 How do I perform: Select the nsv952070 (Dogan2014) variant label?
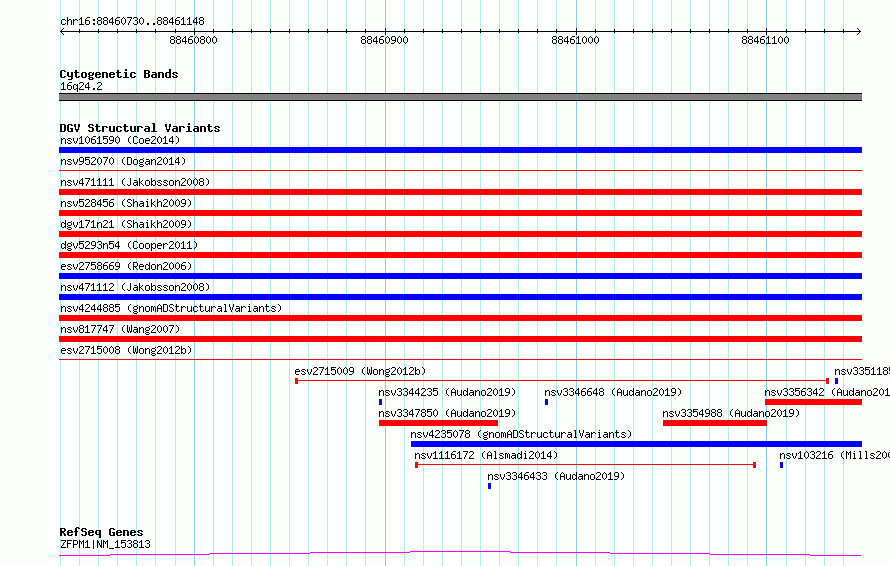123,161
